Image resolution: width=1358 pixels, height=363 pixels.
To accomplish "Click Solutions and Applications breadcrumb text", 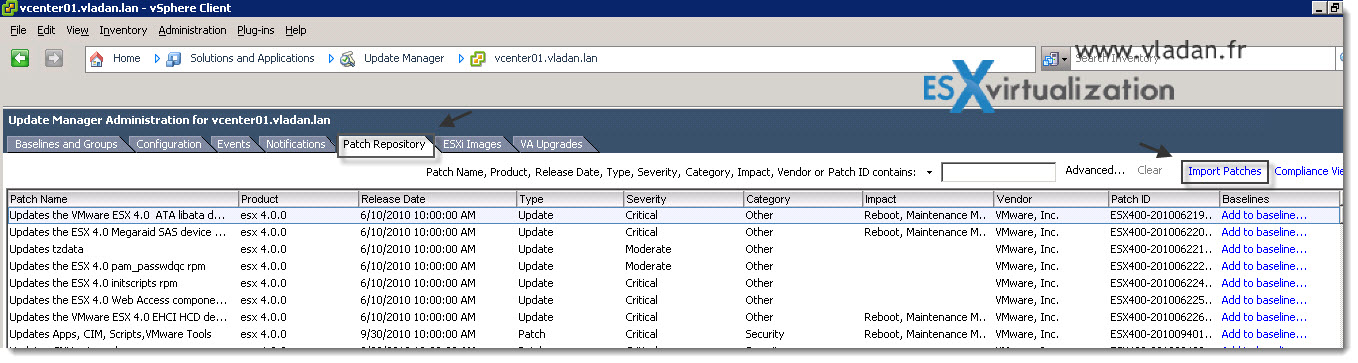I will click(252, 59).
